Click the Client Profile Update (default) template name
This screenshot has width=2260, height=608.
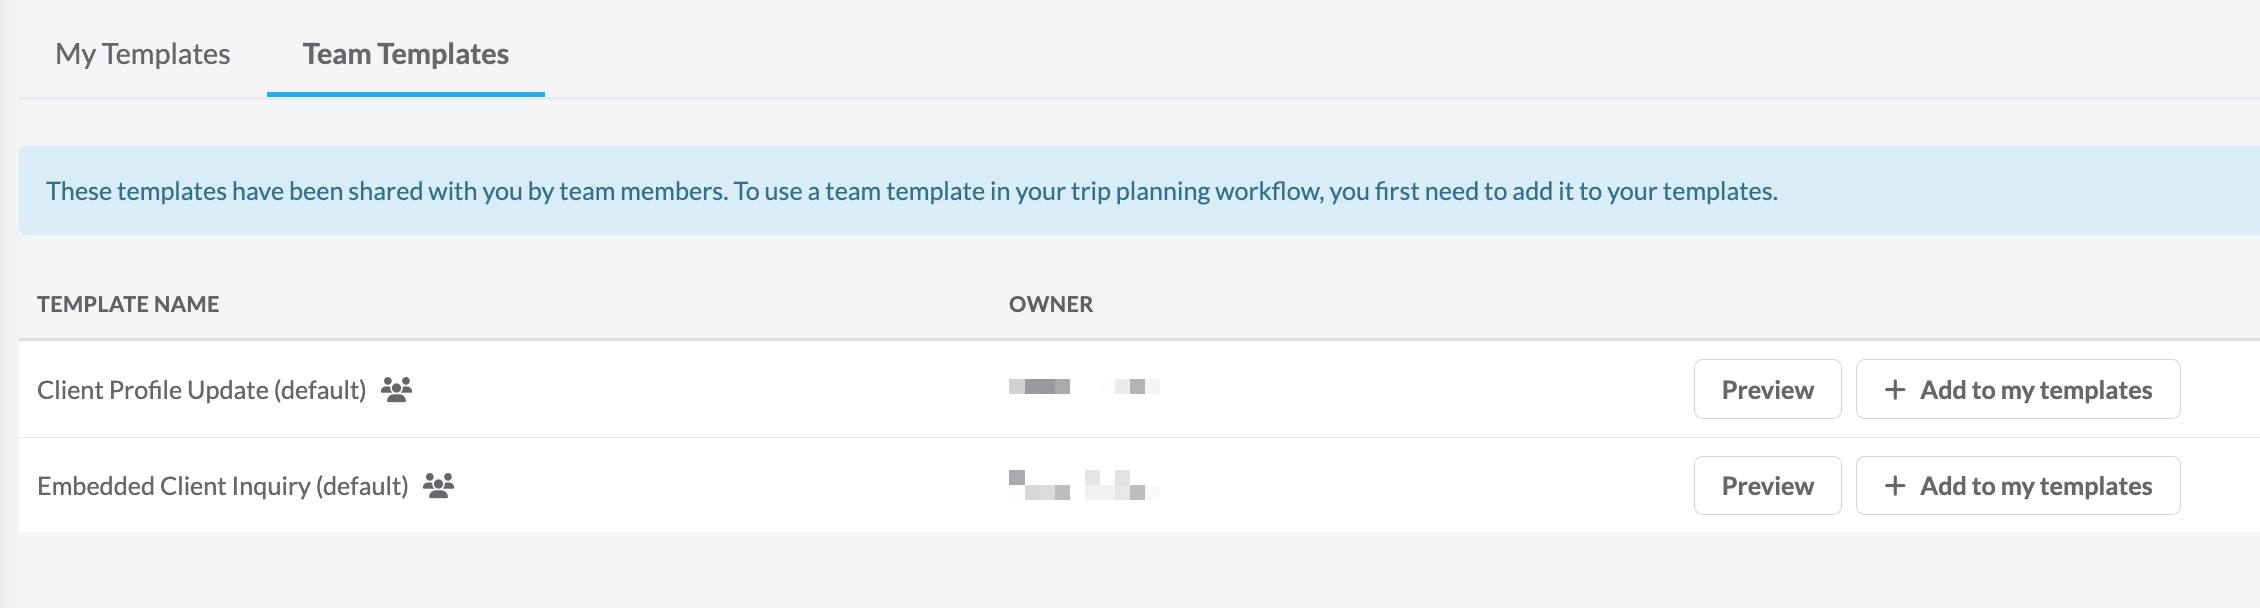point(202,389)
